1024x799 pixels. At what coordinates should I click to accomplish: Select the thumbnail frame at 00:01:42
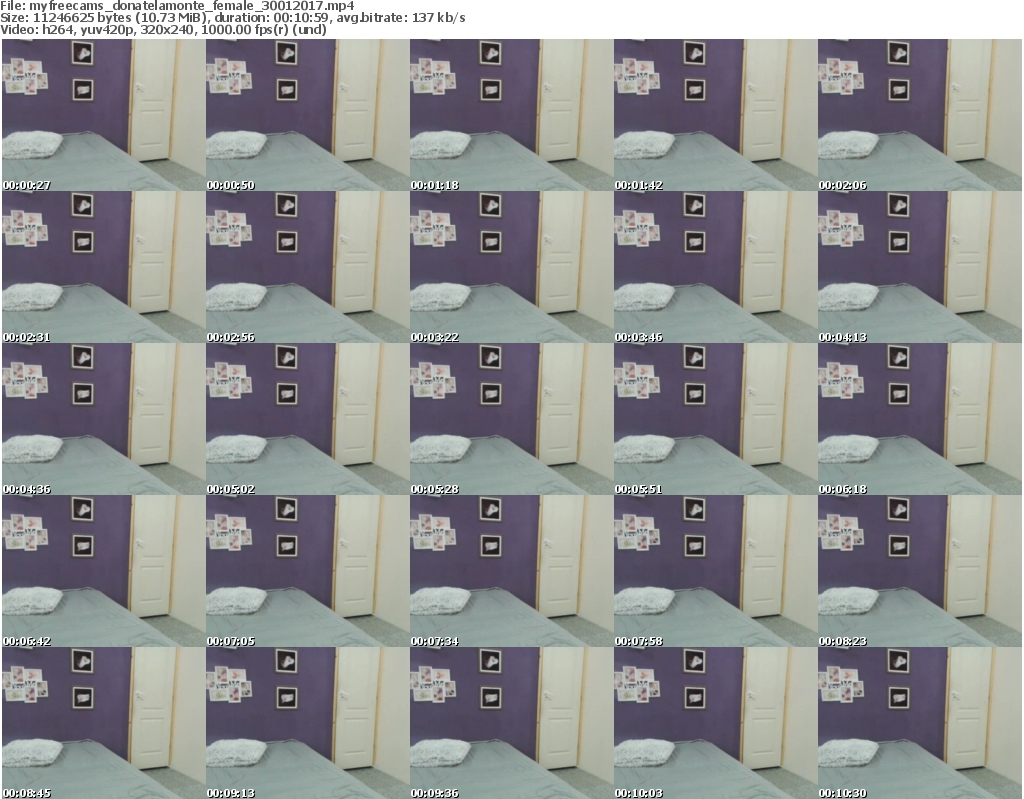click(715, 115)
